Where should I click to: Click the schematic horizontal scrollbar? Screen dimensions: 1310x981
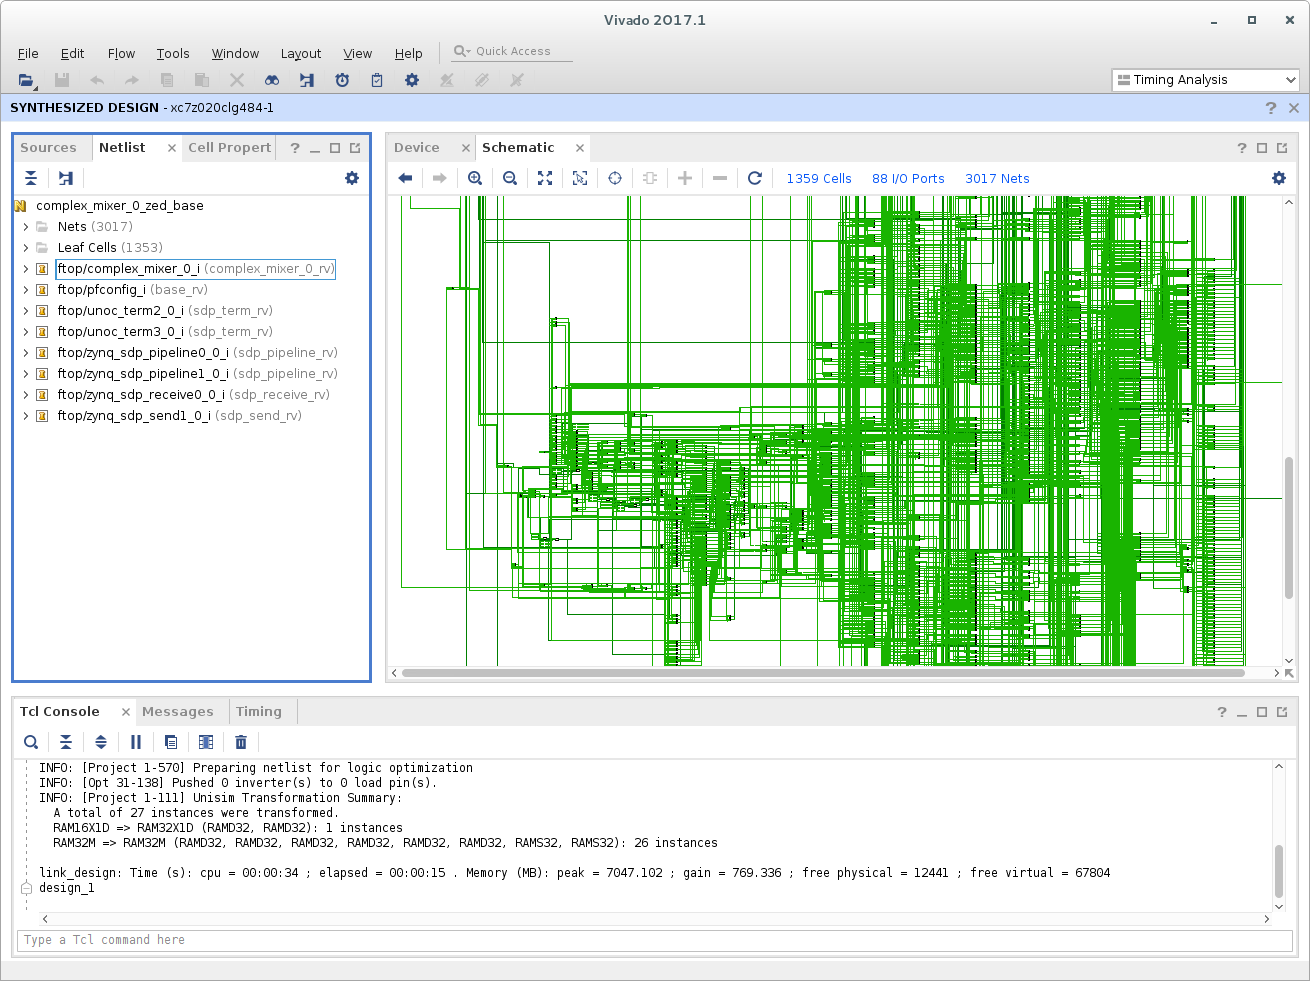(x=823, y=673)
